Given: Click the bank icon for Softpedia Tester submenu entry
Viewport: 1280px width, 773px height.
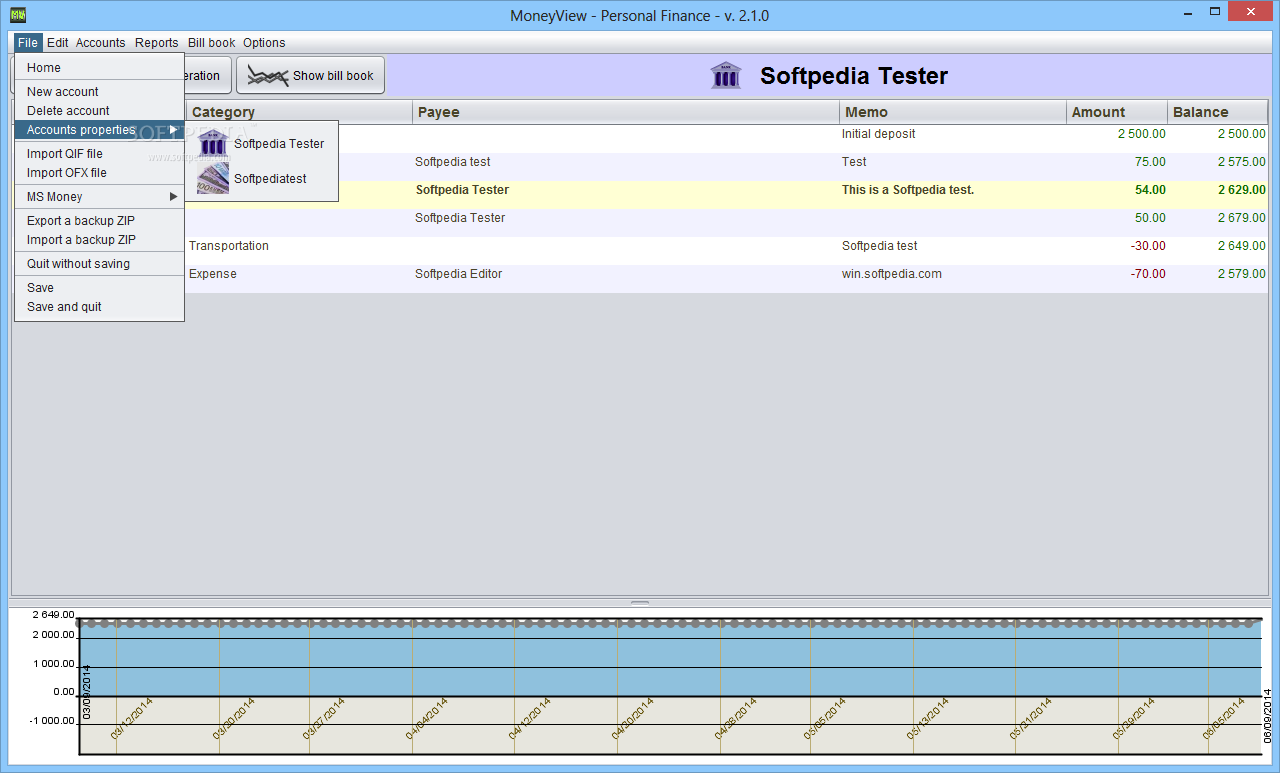Looking at the screenshot, I should pyautogui.click(x=213, y=143).
